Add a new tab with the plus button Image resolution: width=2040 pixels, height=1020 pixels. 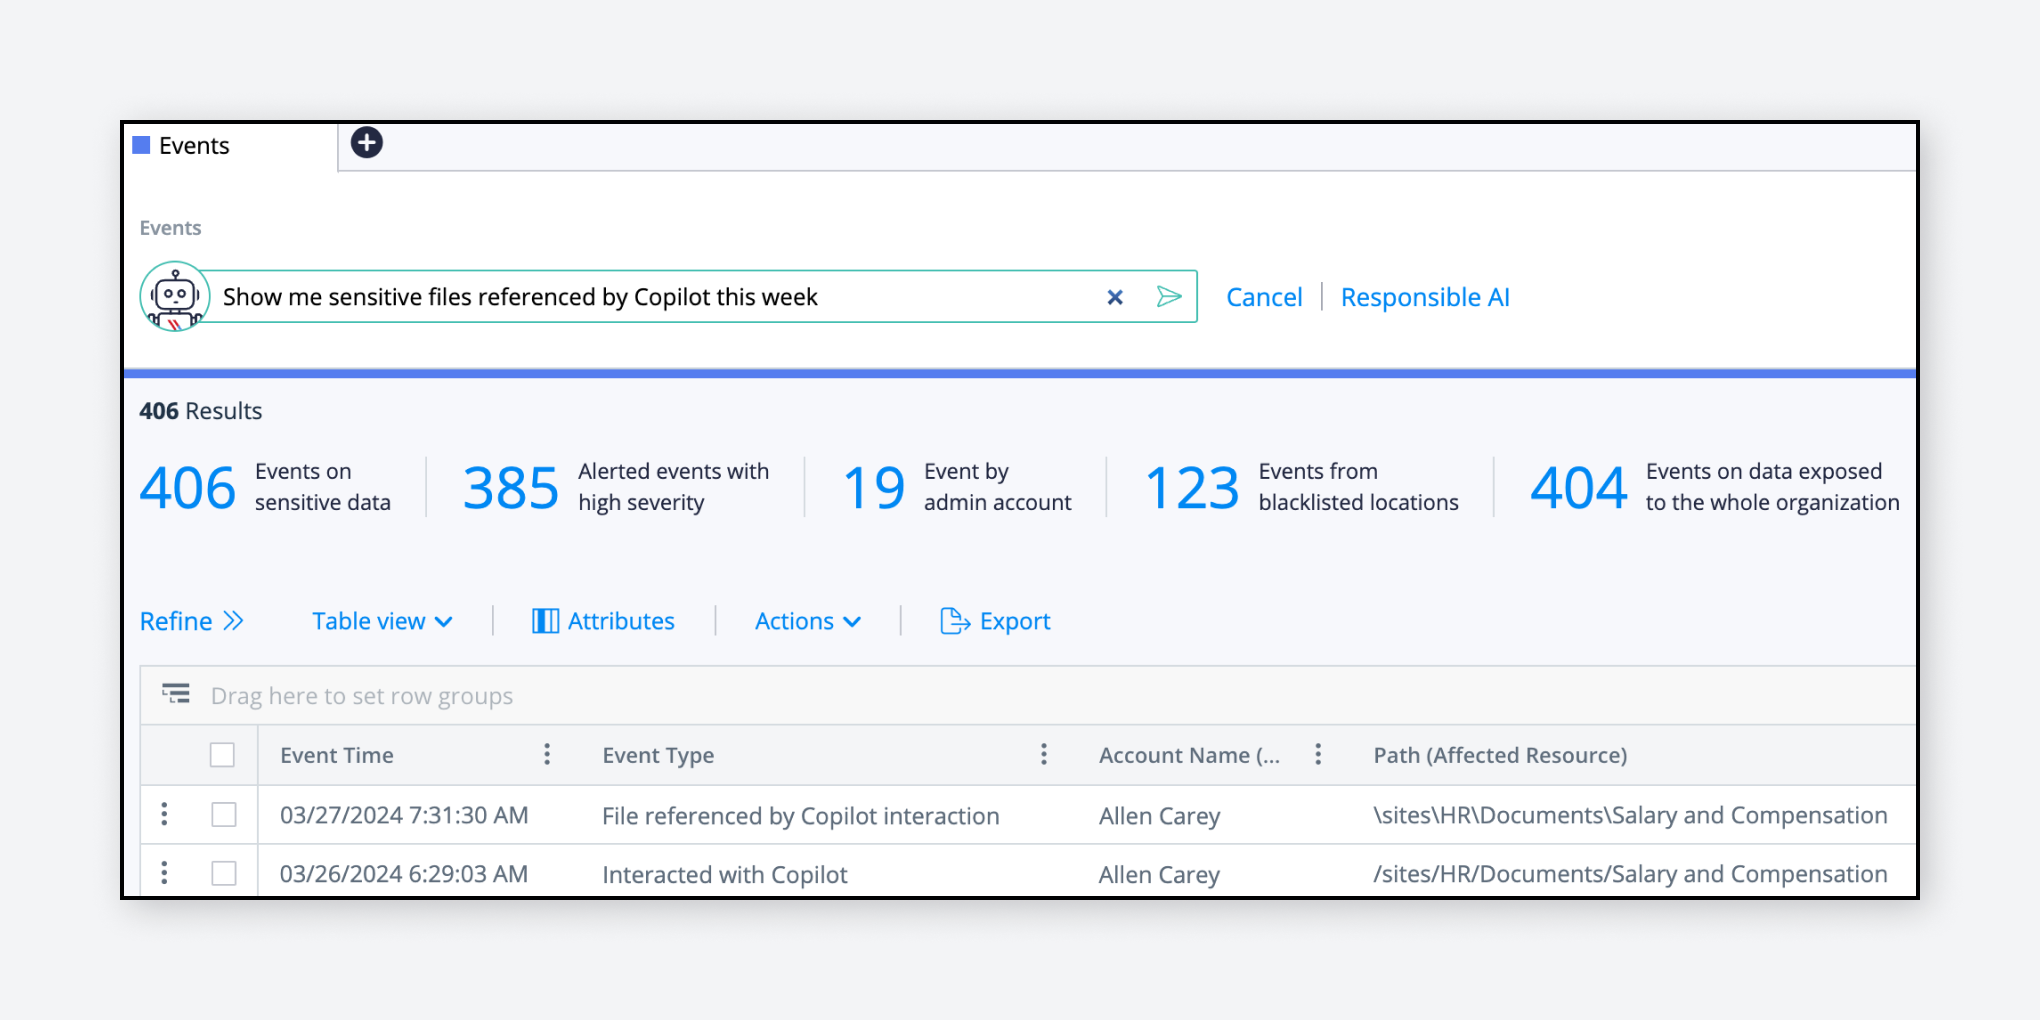point(366,143)
